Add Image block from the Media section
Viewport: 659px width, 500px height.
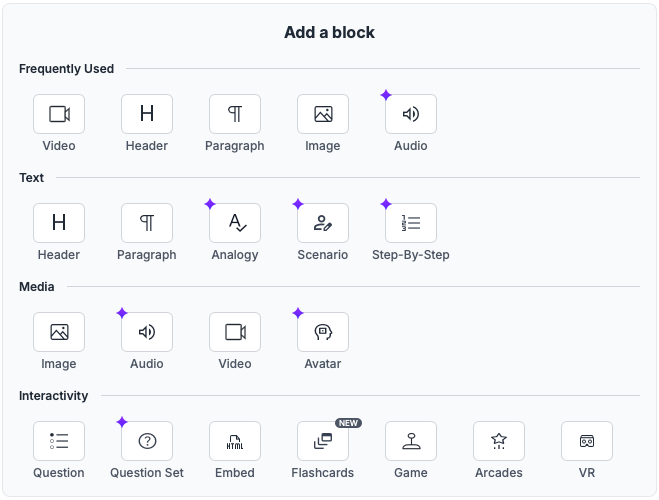(59, 332)
